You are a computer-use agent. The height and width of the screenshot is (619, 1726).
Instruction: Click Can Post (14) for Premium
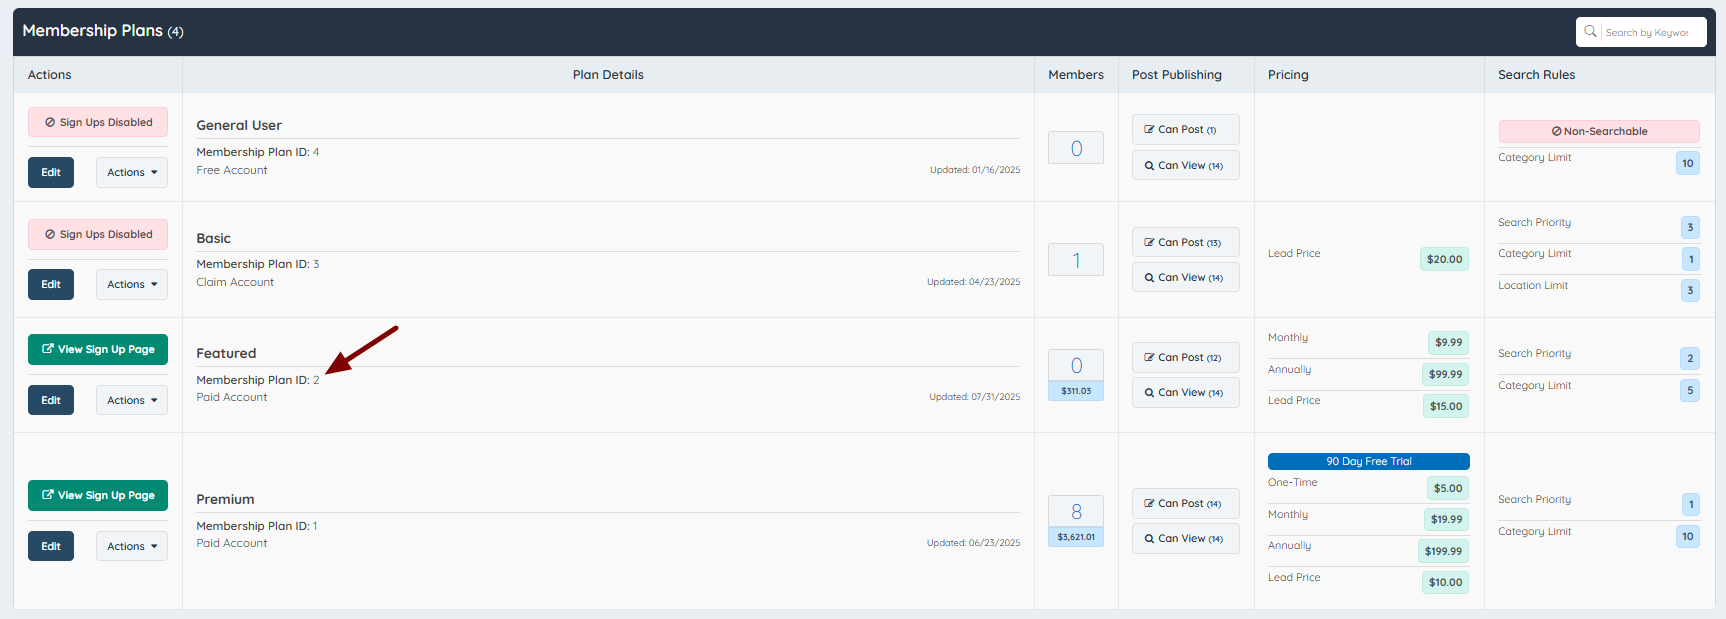[1186, 503]
